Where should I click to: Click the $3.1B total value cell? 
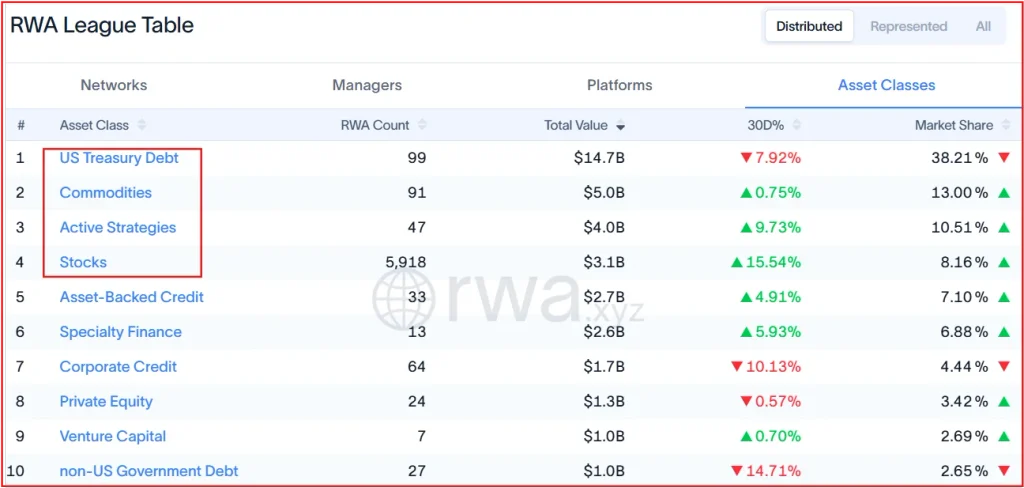pos(604,262)
